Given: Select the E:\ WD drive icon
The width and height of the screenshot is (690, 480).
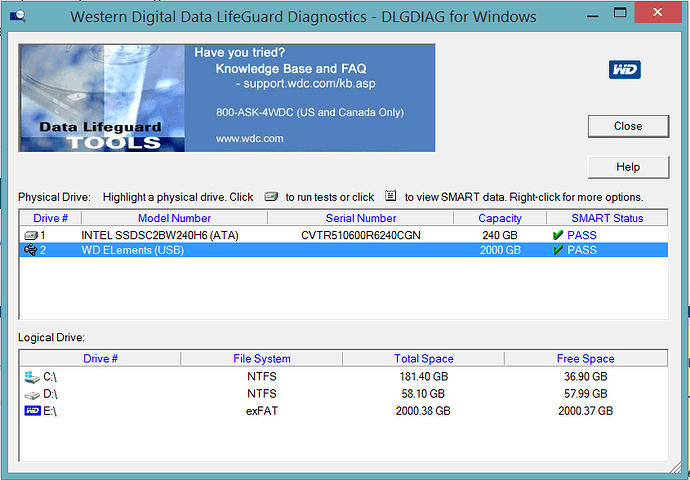Looking at the screenshot, I should coord(33,411).
